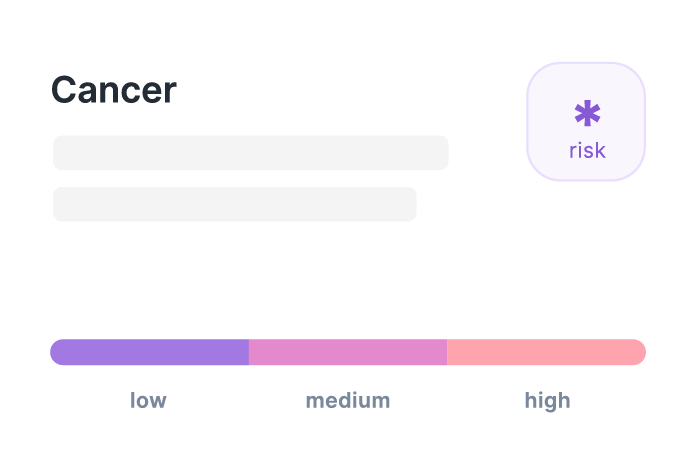This screenshot has height=476, width=699.
Task: Click the purple asterisk icon
Action: point(587,113)
